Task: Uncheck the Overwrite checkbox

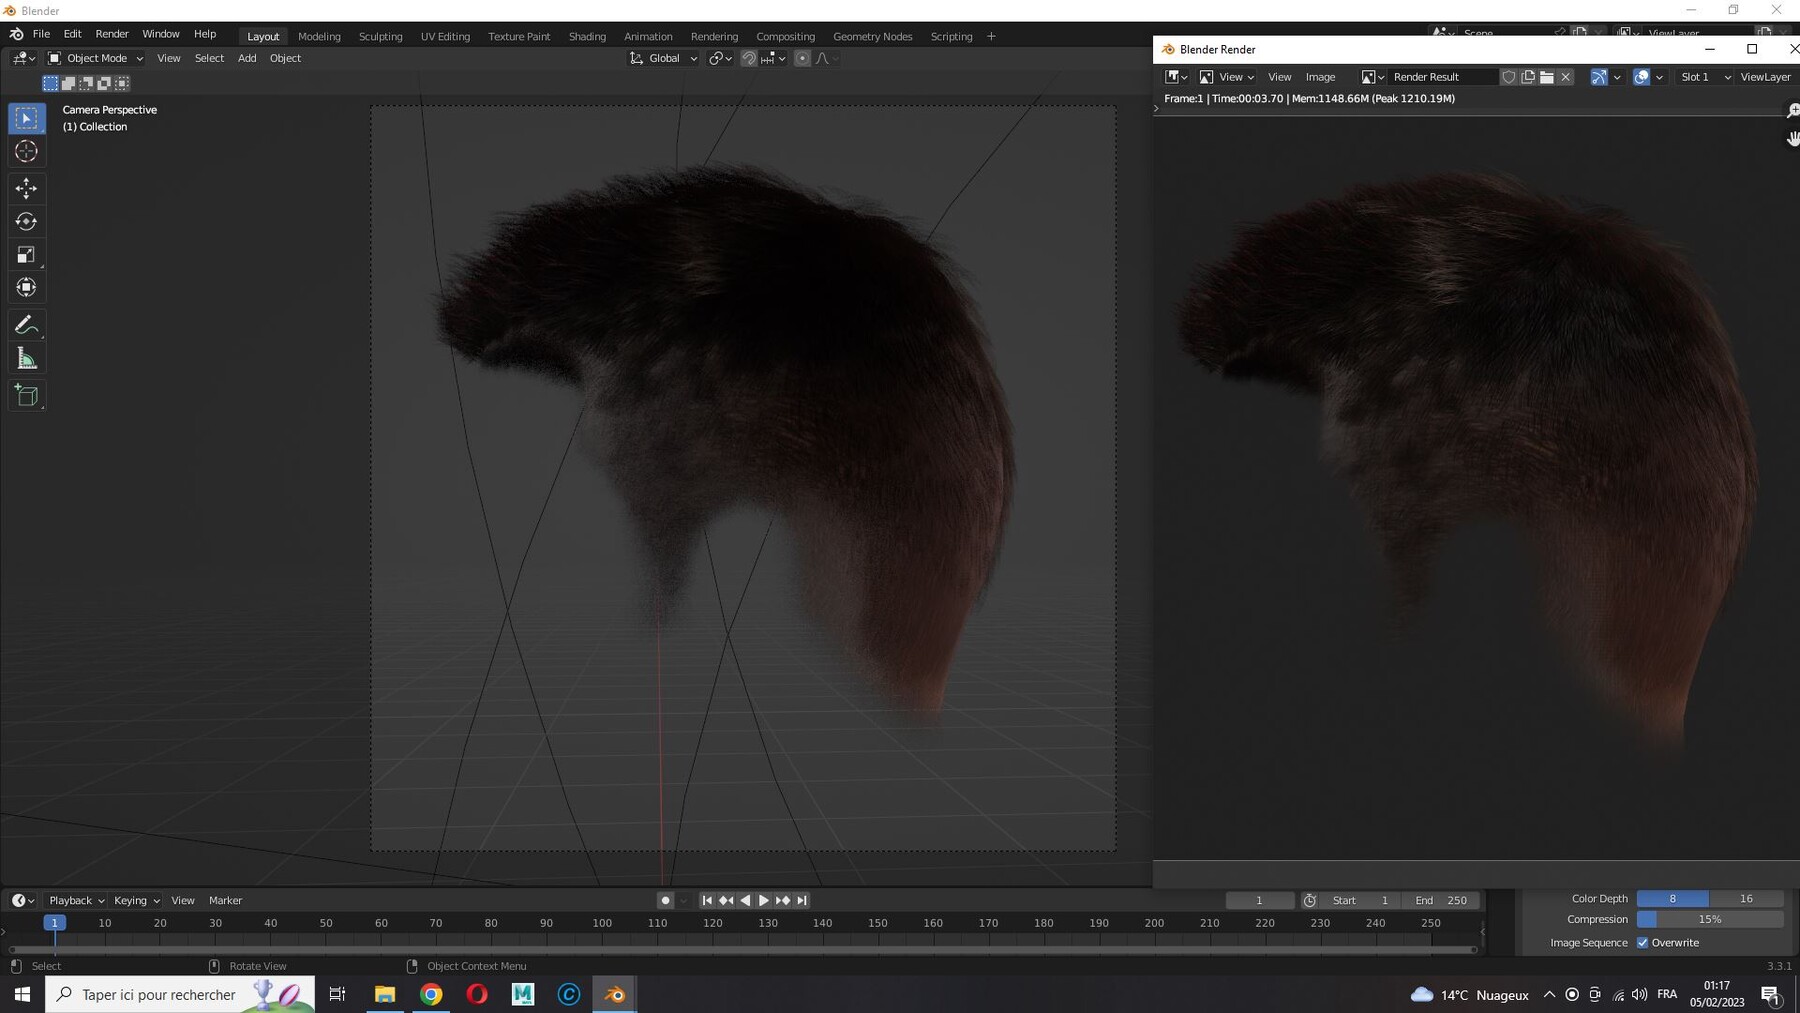Action: coord(1642,943)
